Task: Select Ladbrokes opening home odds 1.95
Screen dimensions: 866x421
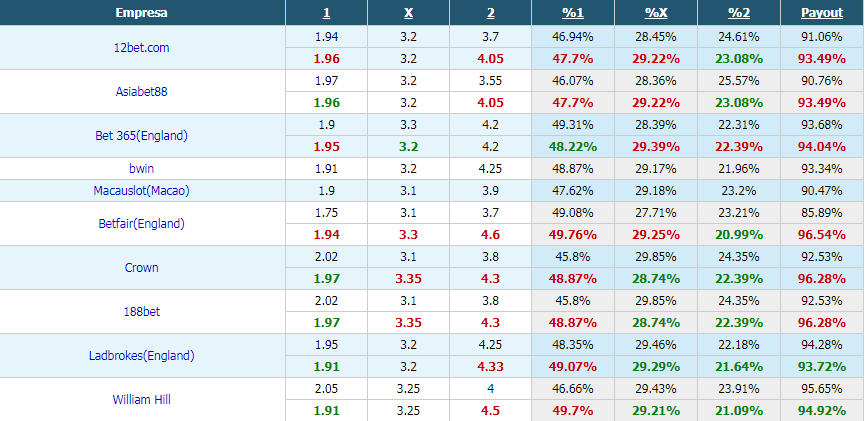Action: (x=326, y=345)
